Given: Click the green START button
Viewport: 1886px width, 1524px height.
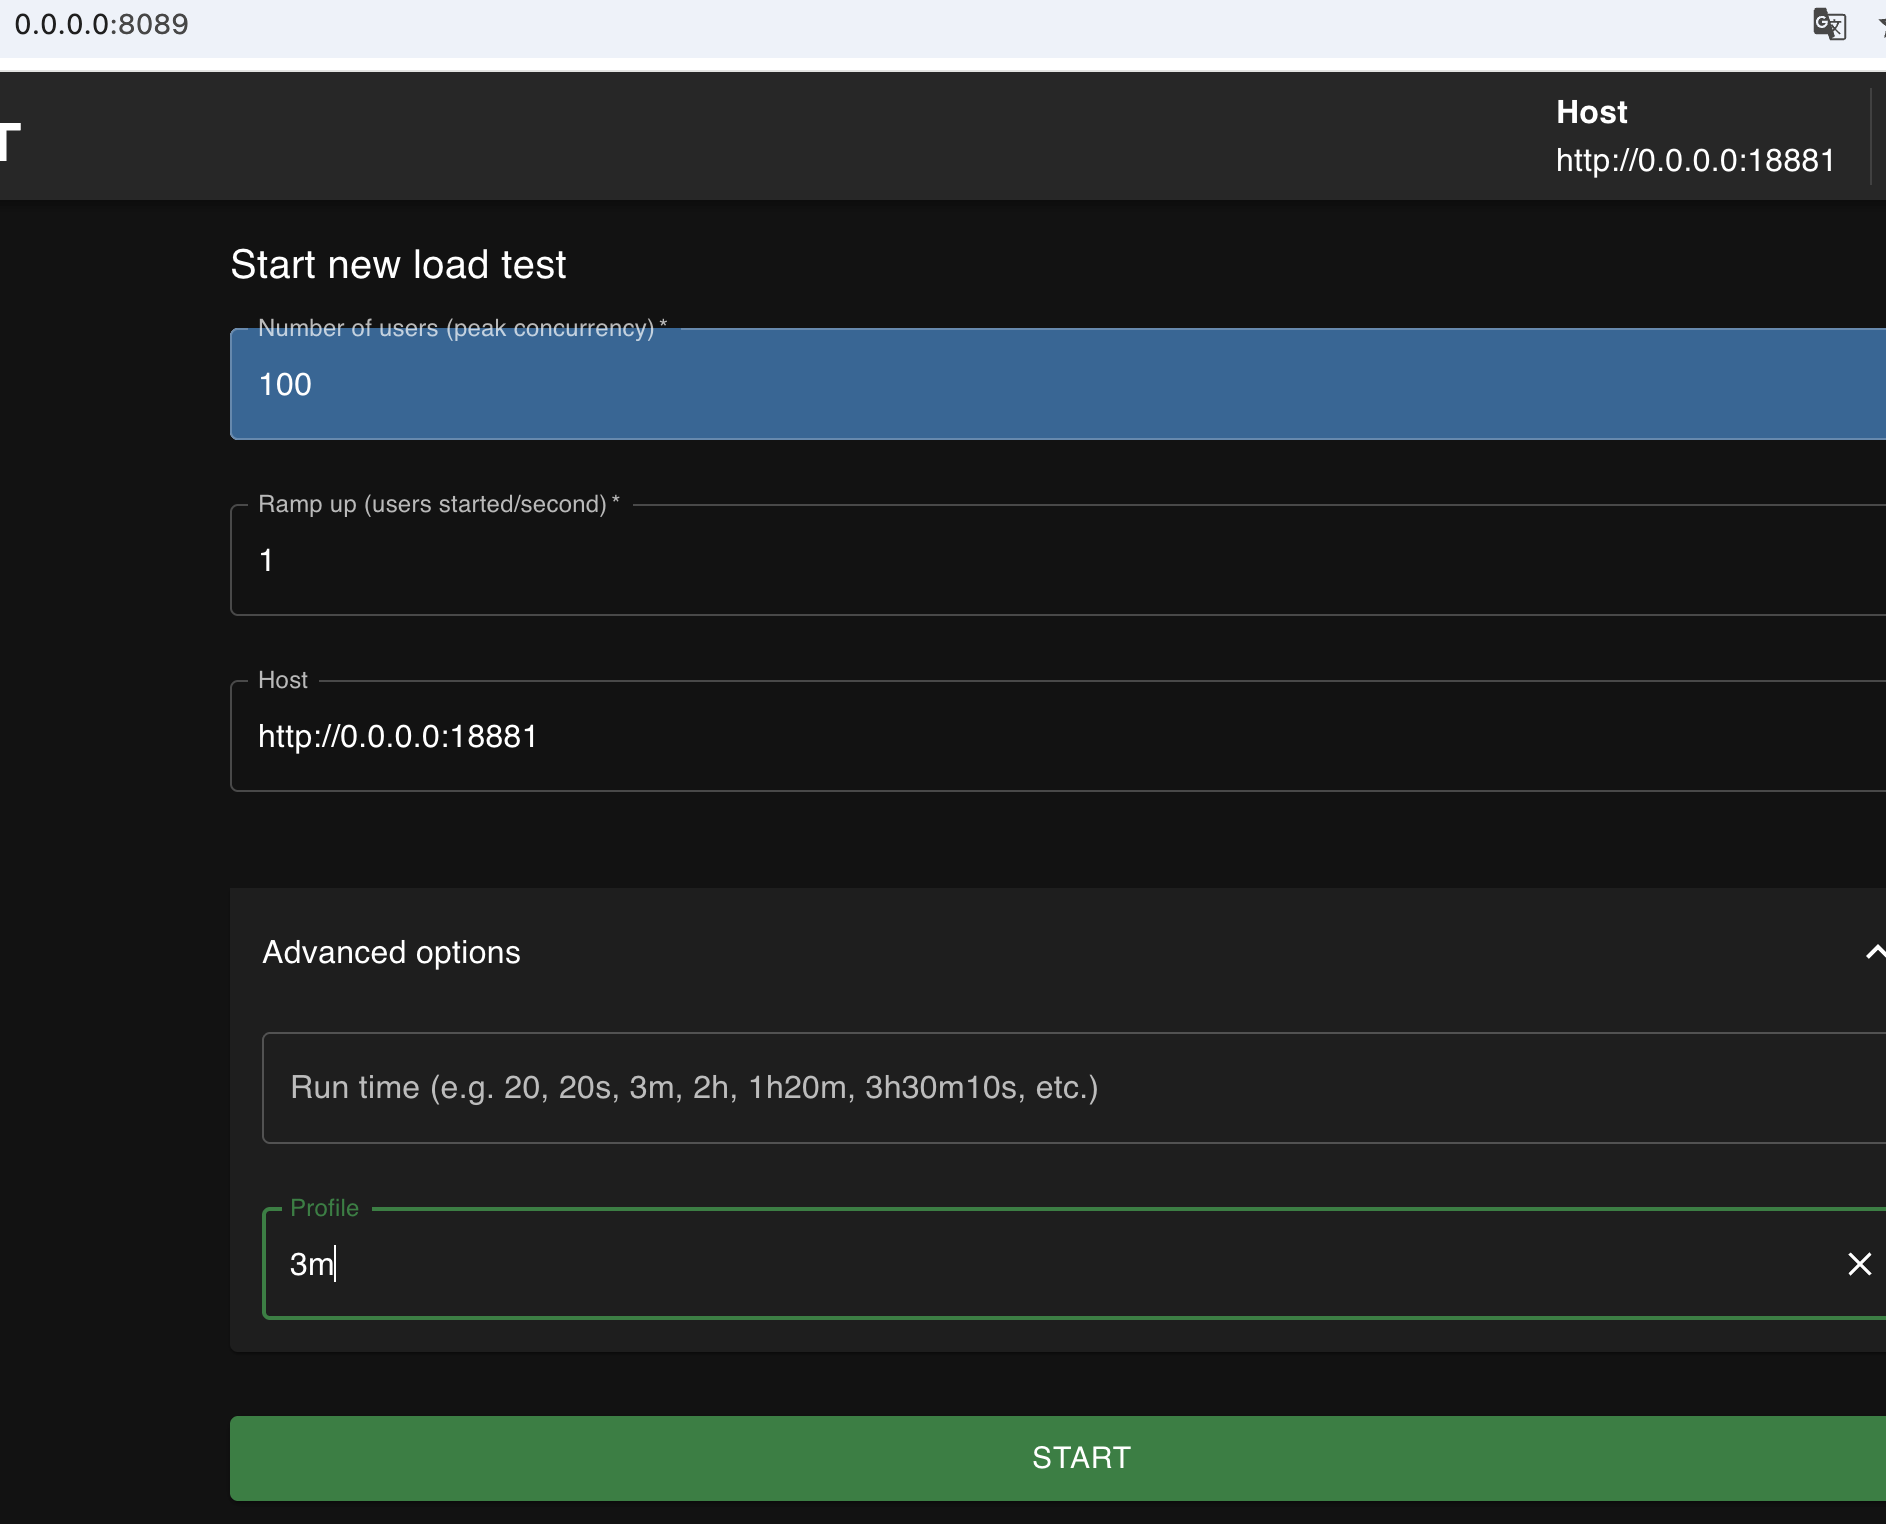Looking at the screenshot, I should (1058, 1458).
